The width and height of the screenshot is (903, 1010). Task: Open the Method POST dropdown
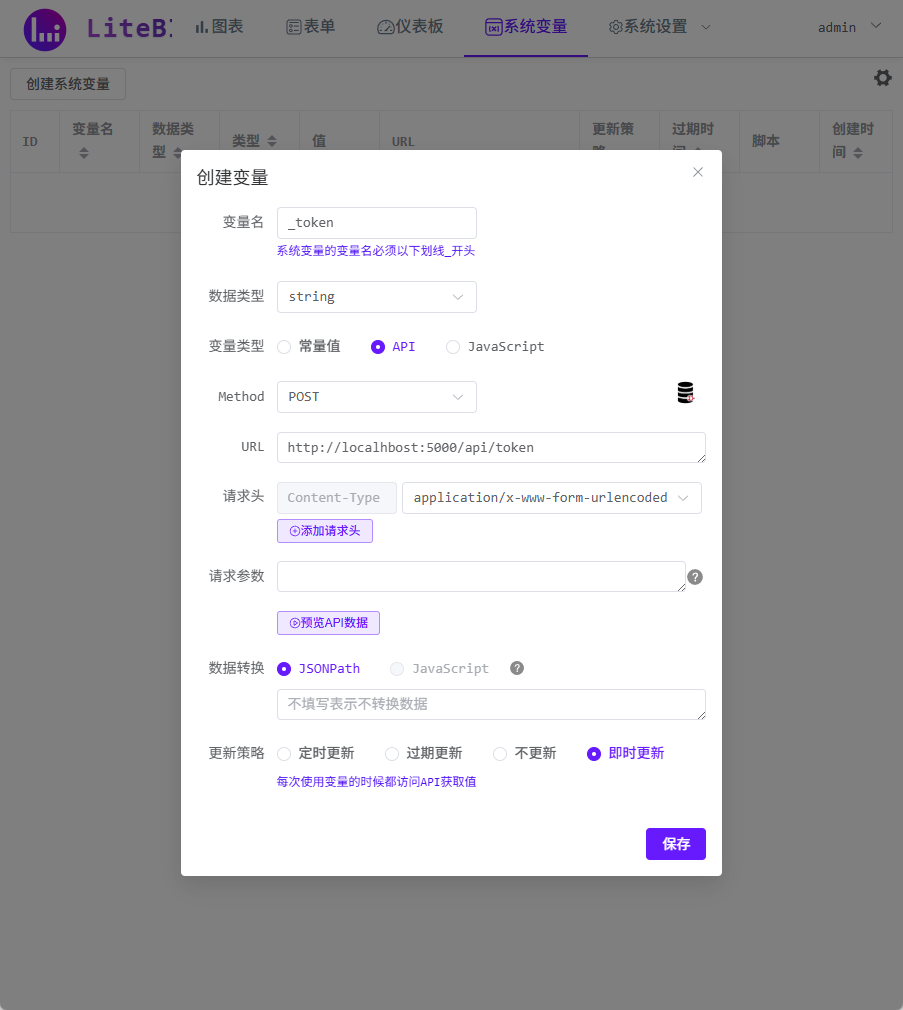pos(376,397)
